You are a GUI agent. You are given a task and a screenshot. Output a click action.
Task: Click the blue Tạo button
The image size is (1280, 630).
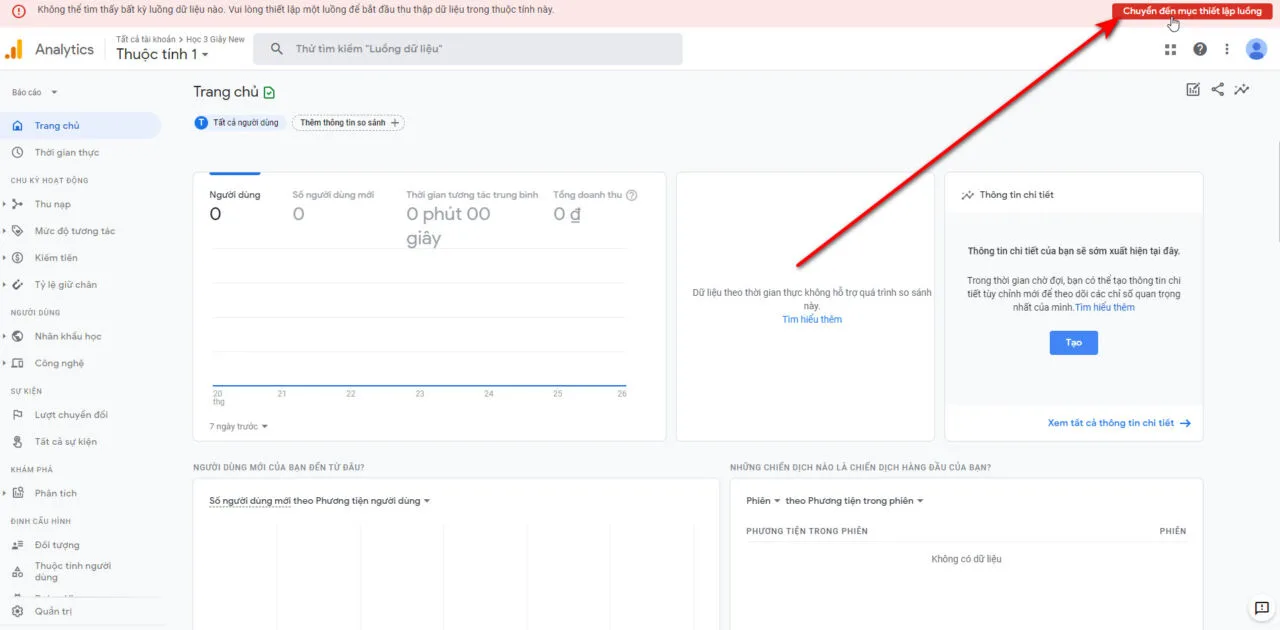pyautogui.click(x=1073, y=342)
